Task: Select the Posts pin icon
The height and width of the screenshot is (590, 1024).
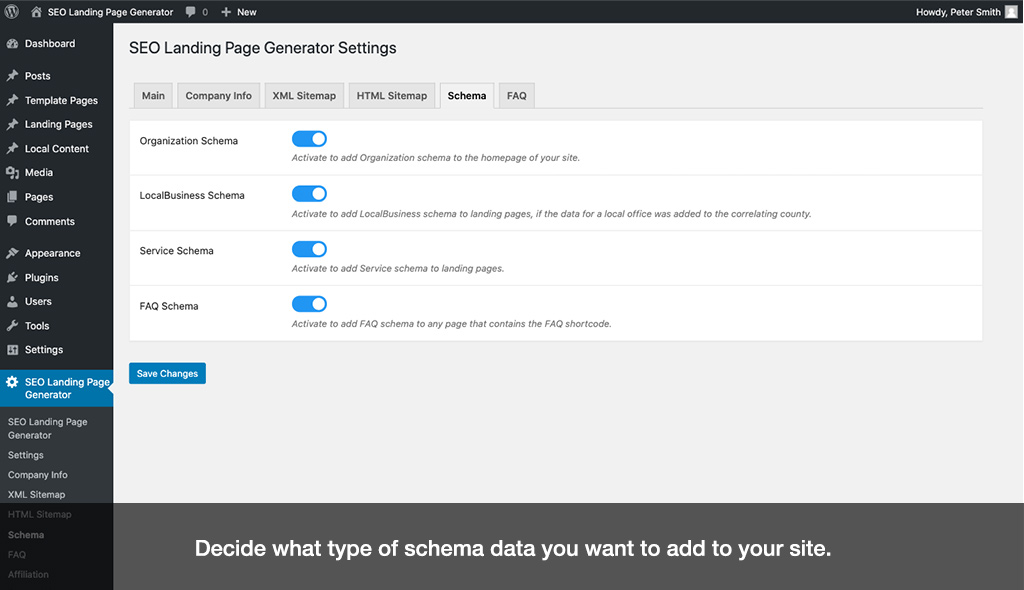Action: coord(17,76)
